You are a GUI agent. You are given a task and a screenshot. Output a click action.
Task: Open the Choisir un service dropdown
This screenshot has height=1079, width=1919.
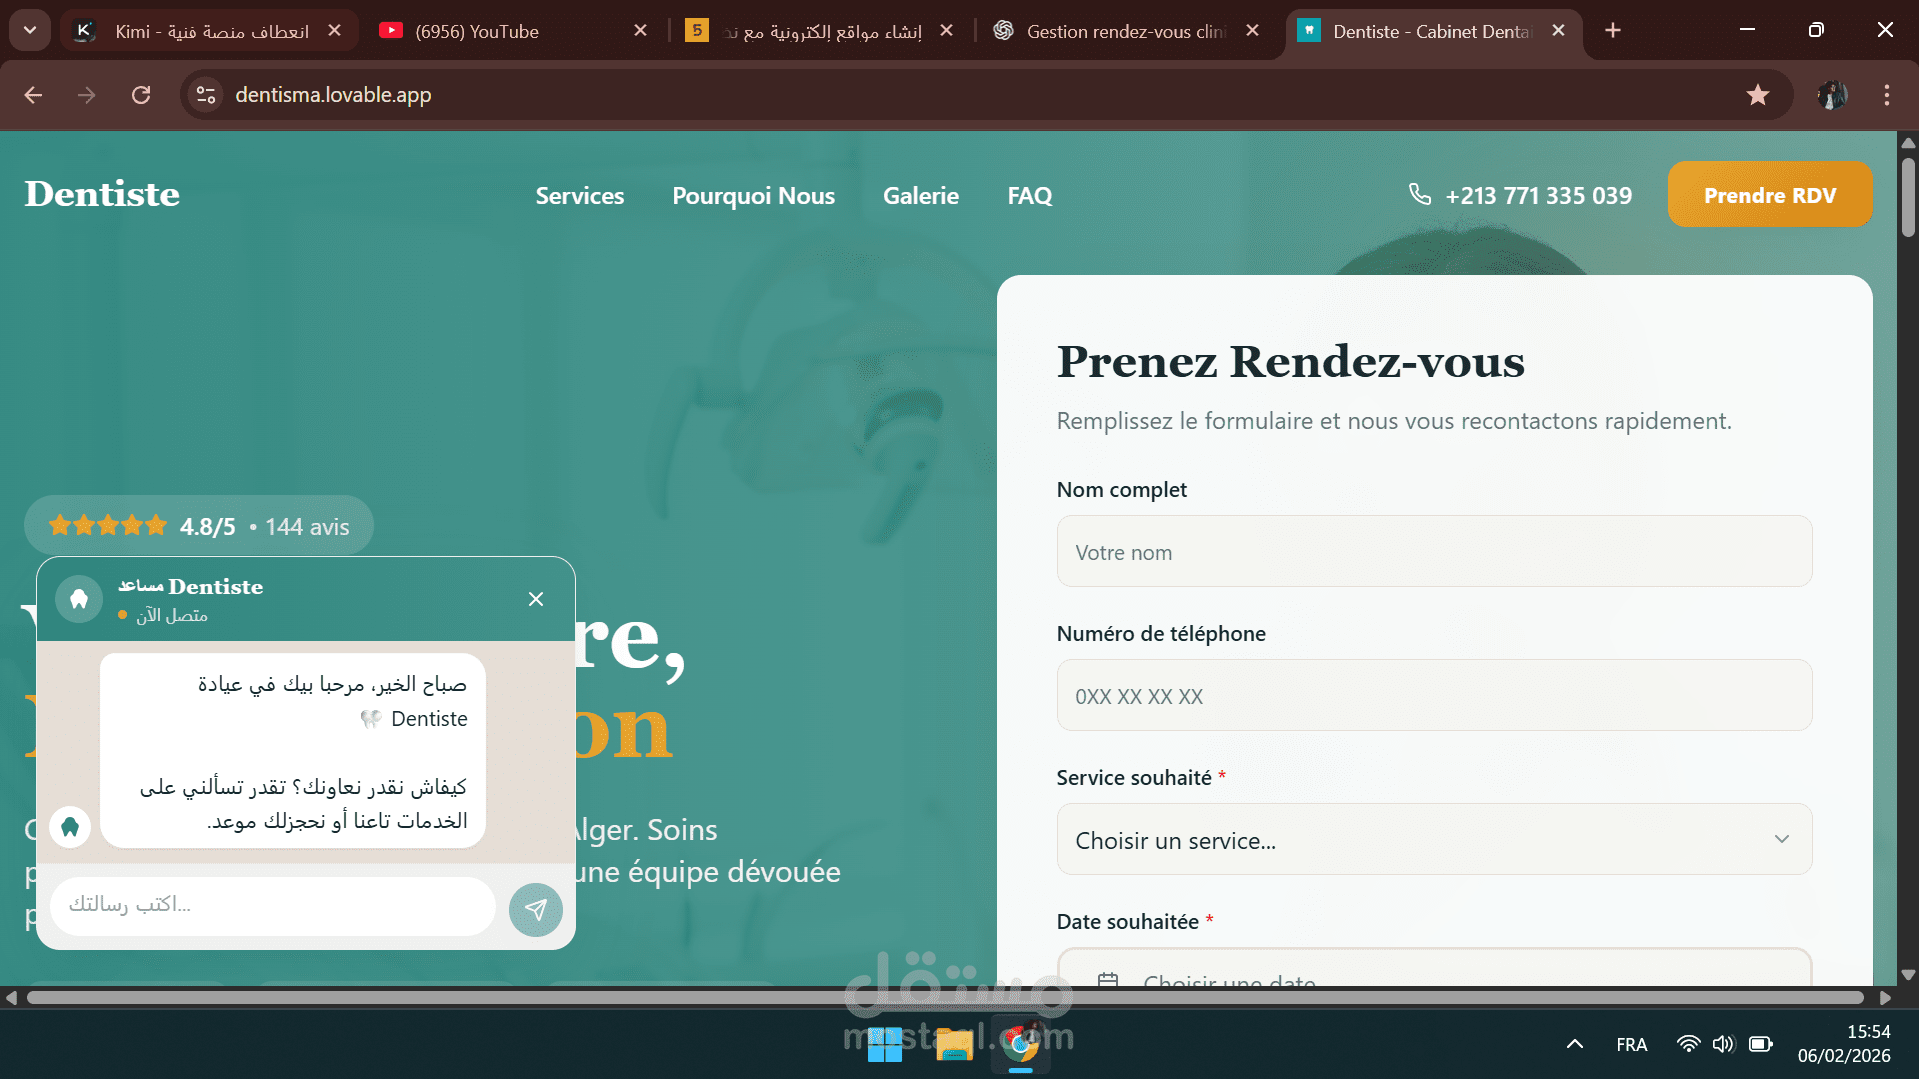coord(1434,840)
